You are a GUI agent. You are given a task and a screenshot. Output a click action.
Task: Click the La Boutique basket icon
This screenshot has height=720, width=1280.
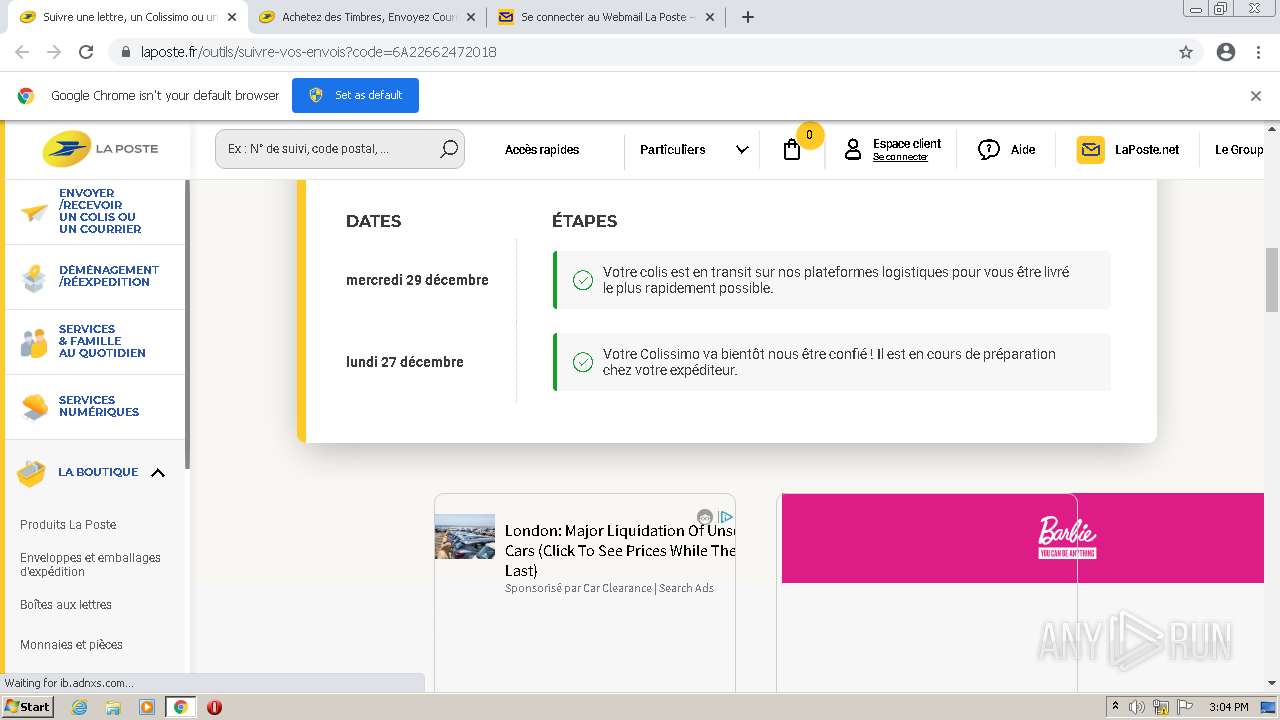[x=31, y=473]
